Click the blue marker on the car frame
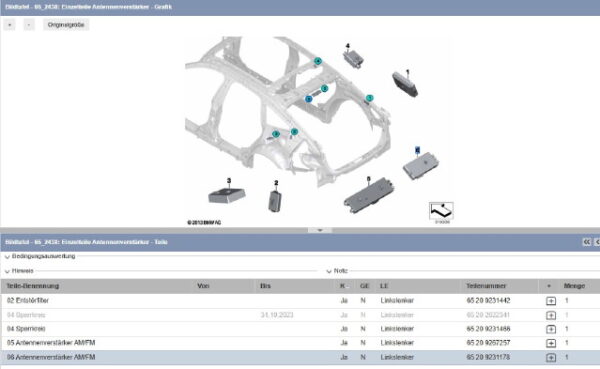 click(309, 99)
